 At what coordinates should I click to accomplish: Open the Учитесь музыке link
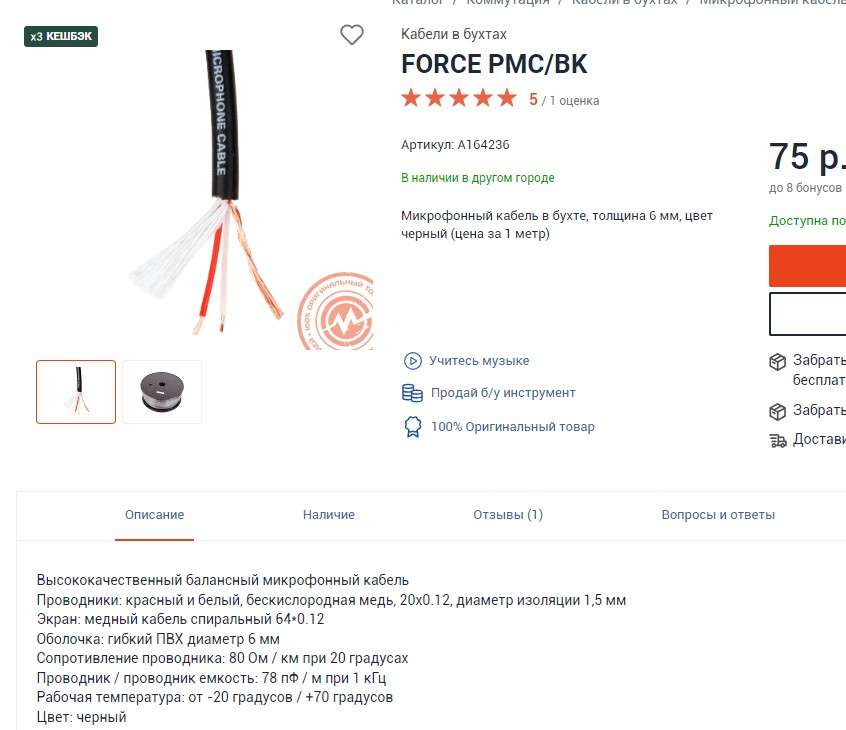pyautogui.click(x=479, y=361)
